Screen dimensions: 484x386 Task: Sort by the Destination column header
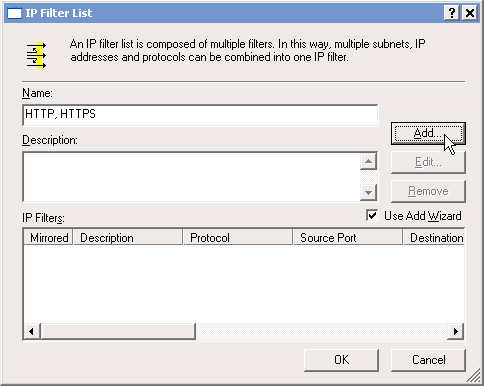[x=434, y=238]
